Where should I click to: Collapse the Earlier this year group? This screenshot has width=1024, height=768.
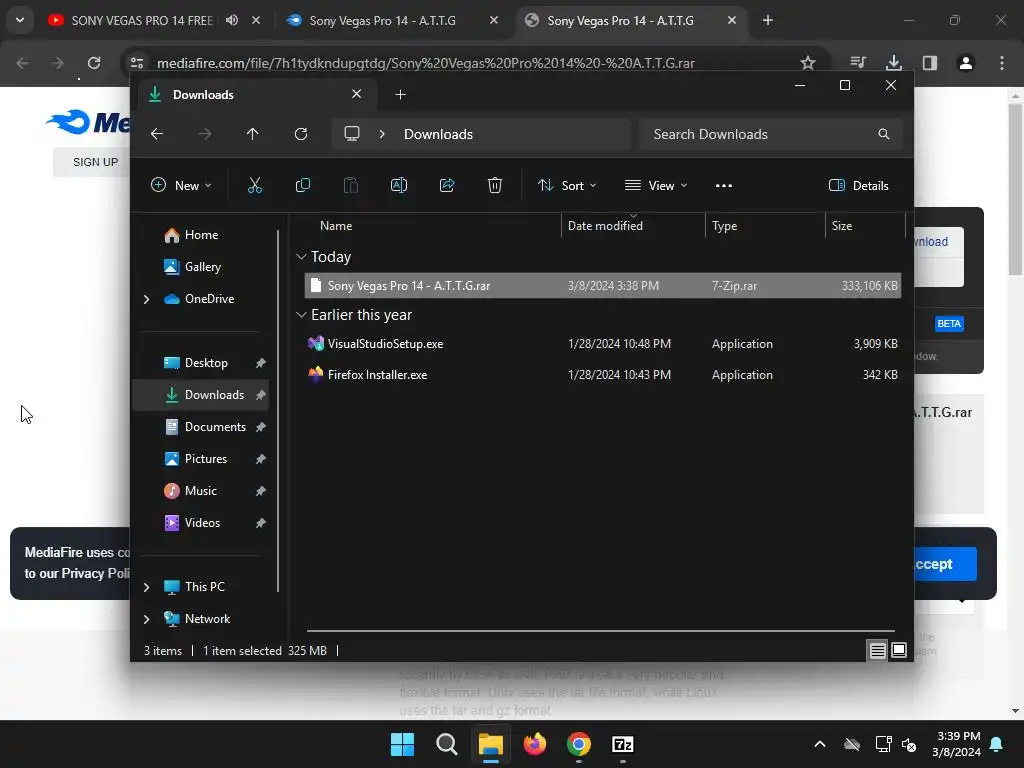[301, 315]
